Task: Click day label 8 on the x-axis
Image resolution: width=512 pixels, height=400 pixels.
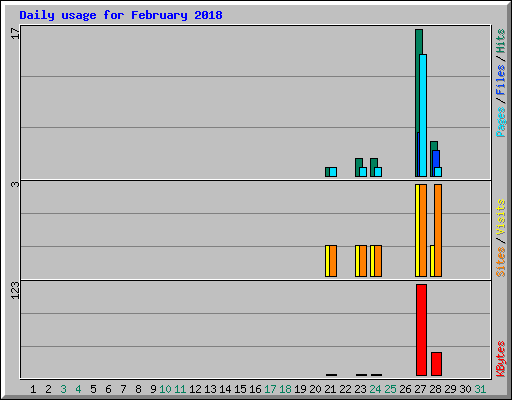Action: point(138,389)
